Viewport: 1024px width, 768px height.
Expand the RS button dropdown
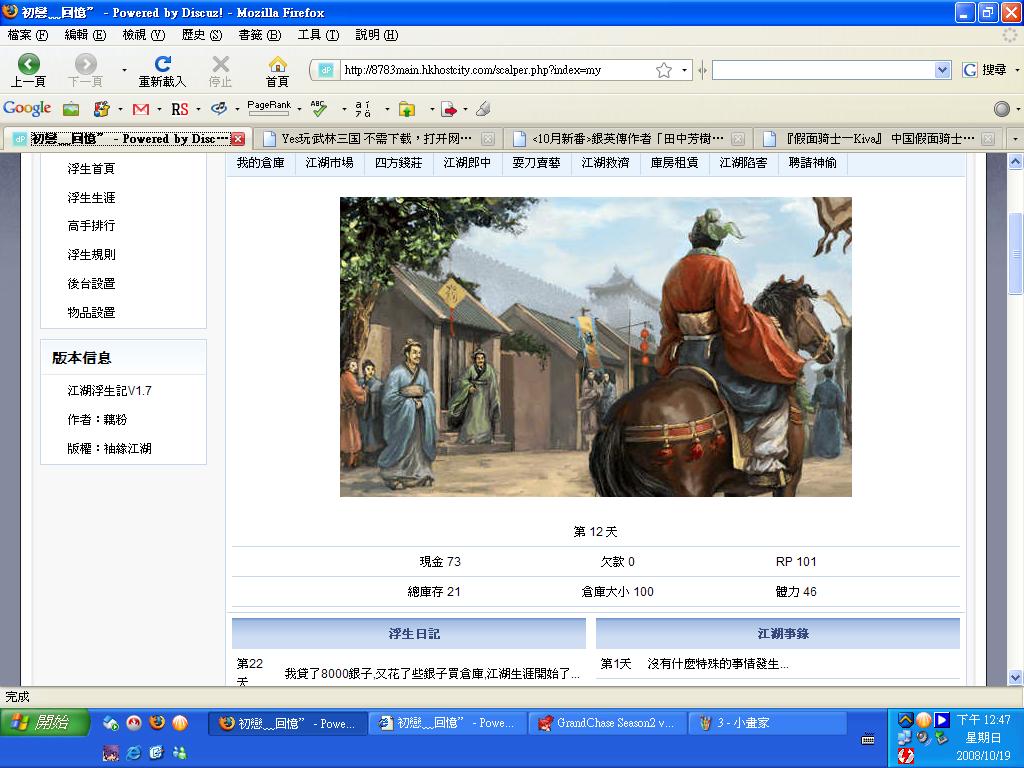[198, 110]
